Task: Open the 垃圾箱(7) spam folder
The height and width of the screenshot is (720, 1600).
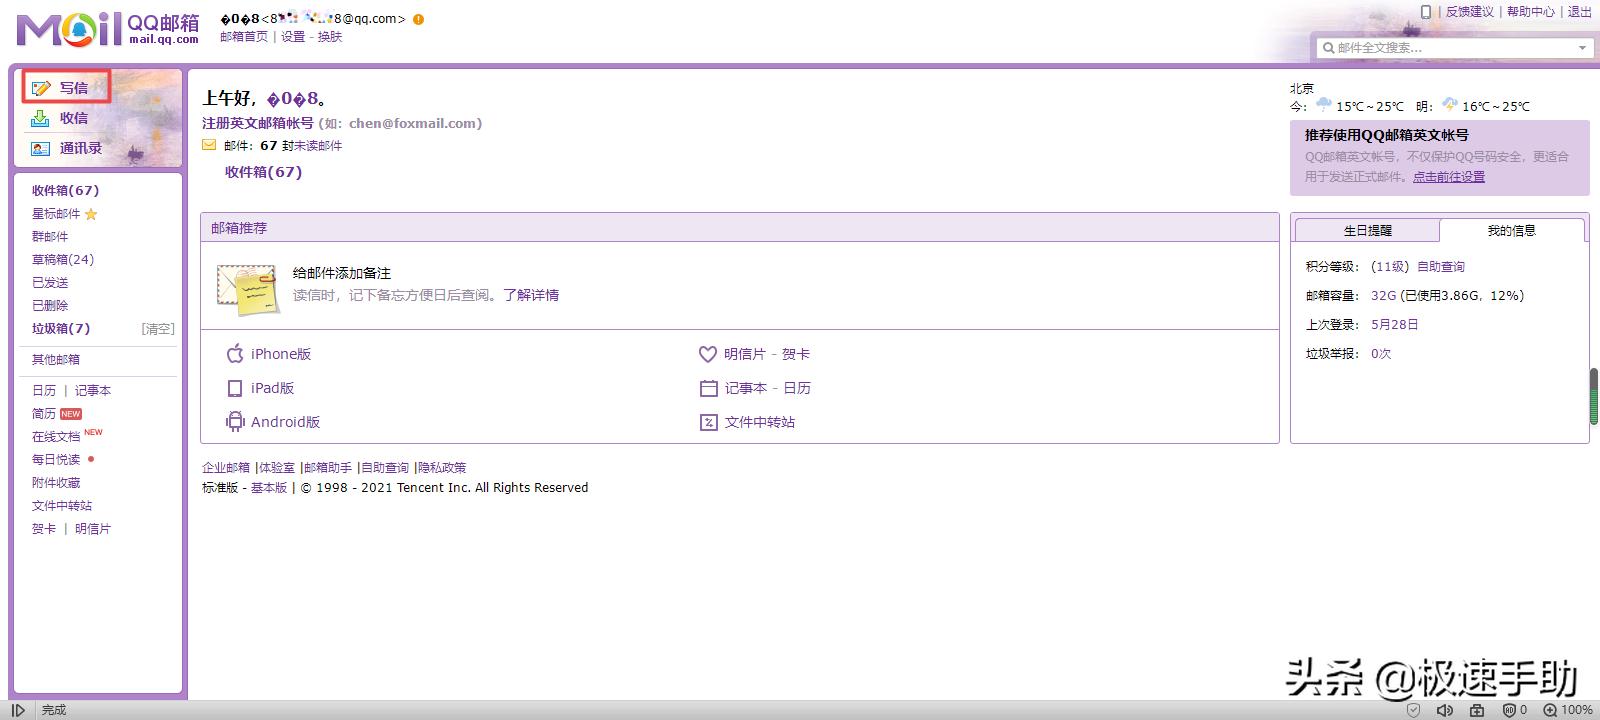Action: coord(61,328)
